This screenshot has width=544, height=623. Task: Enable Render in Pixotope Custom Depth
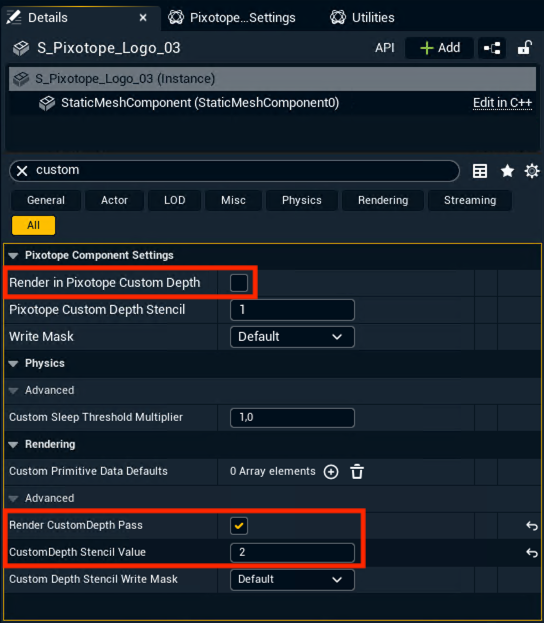pos(239,283)
